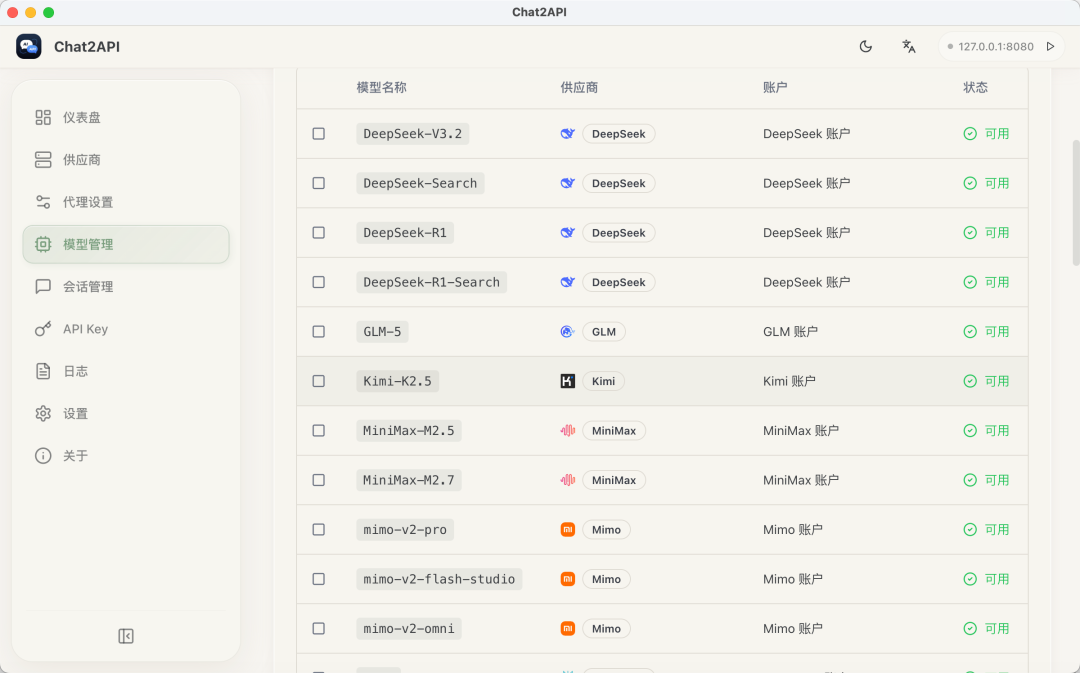This screenshot has width=1080, height=673.
Task: Click Mimo icon in mimo-v2-pro row
Action: pyautogui.click(x=568, y=530)
